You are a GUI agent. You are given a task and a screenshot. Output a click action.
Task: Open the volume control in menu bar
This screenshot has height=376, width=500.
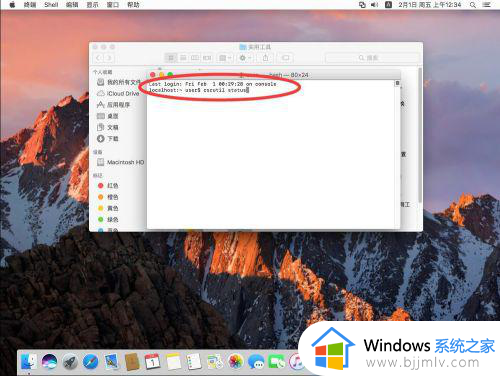375,5
